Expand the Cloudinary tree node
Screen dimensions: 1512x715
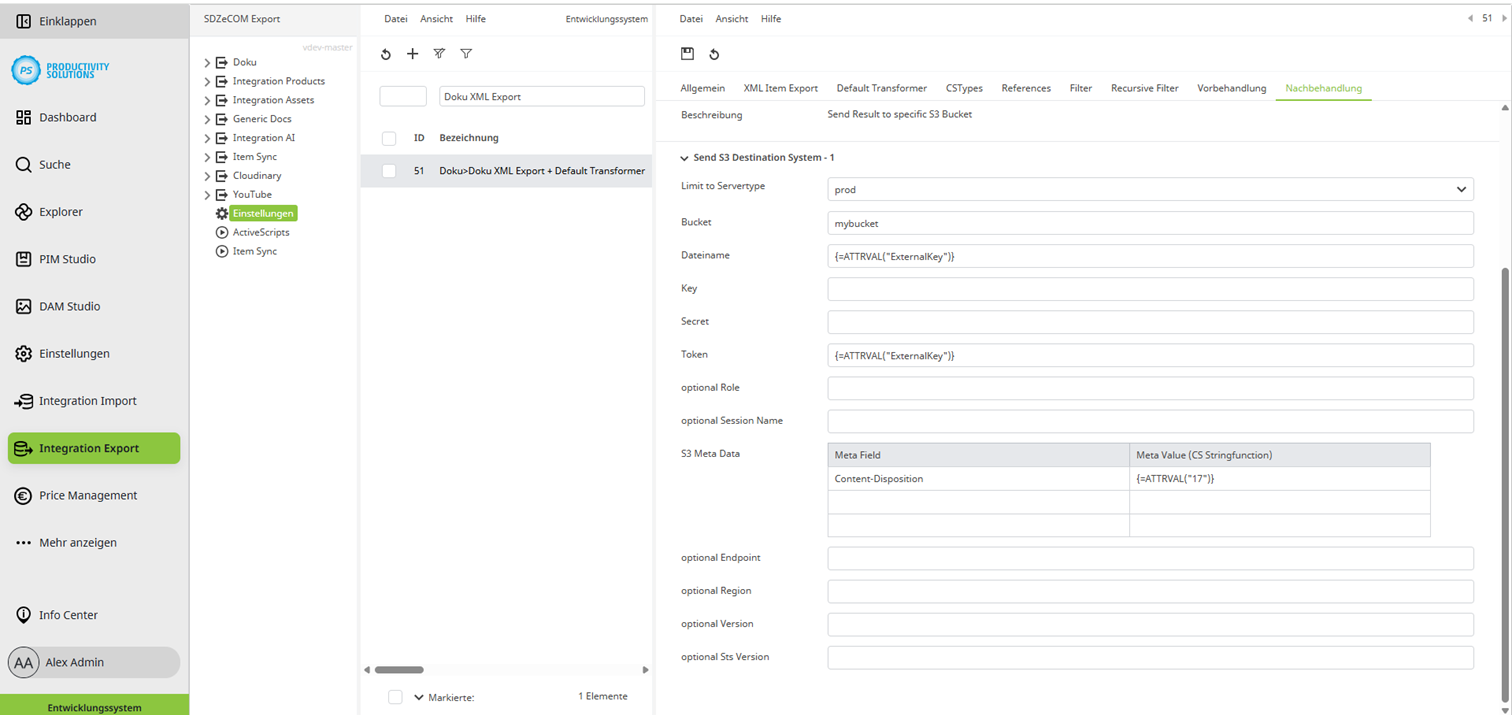(207, 176)
